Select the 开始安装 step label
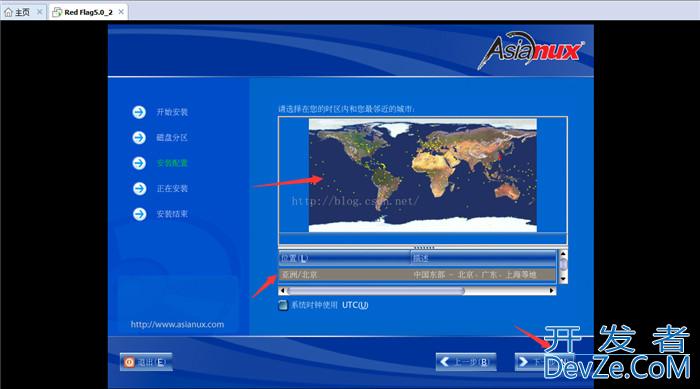Screen dimensions: 700x389 click(x=172, y=112)
